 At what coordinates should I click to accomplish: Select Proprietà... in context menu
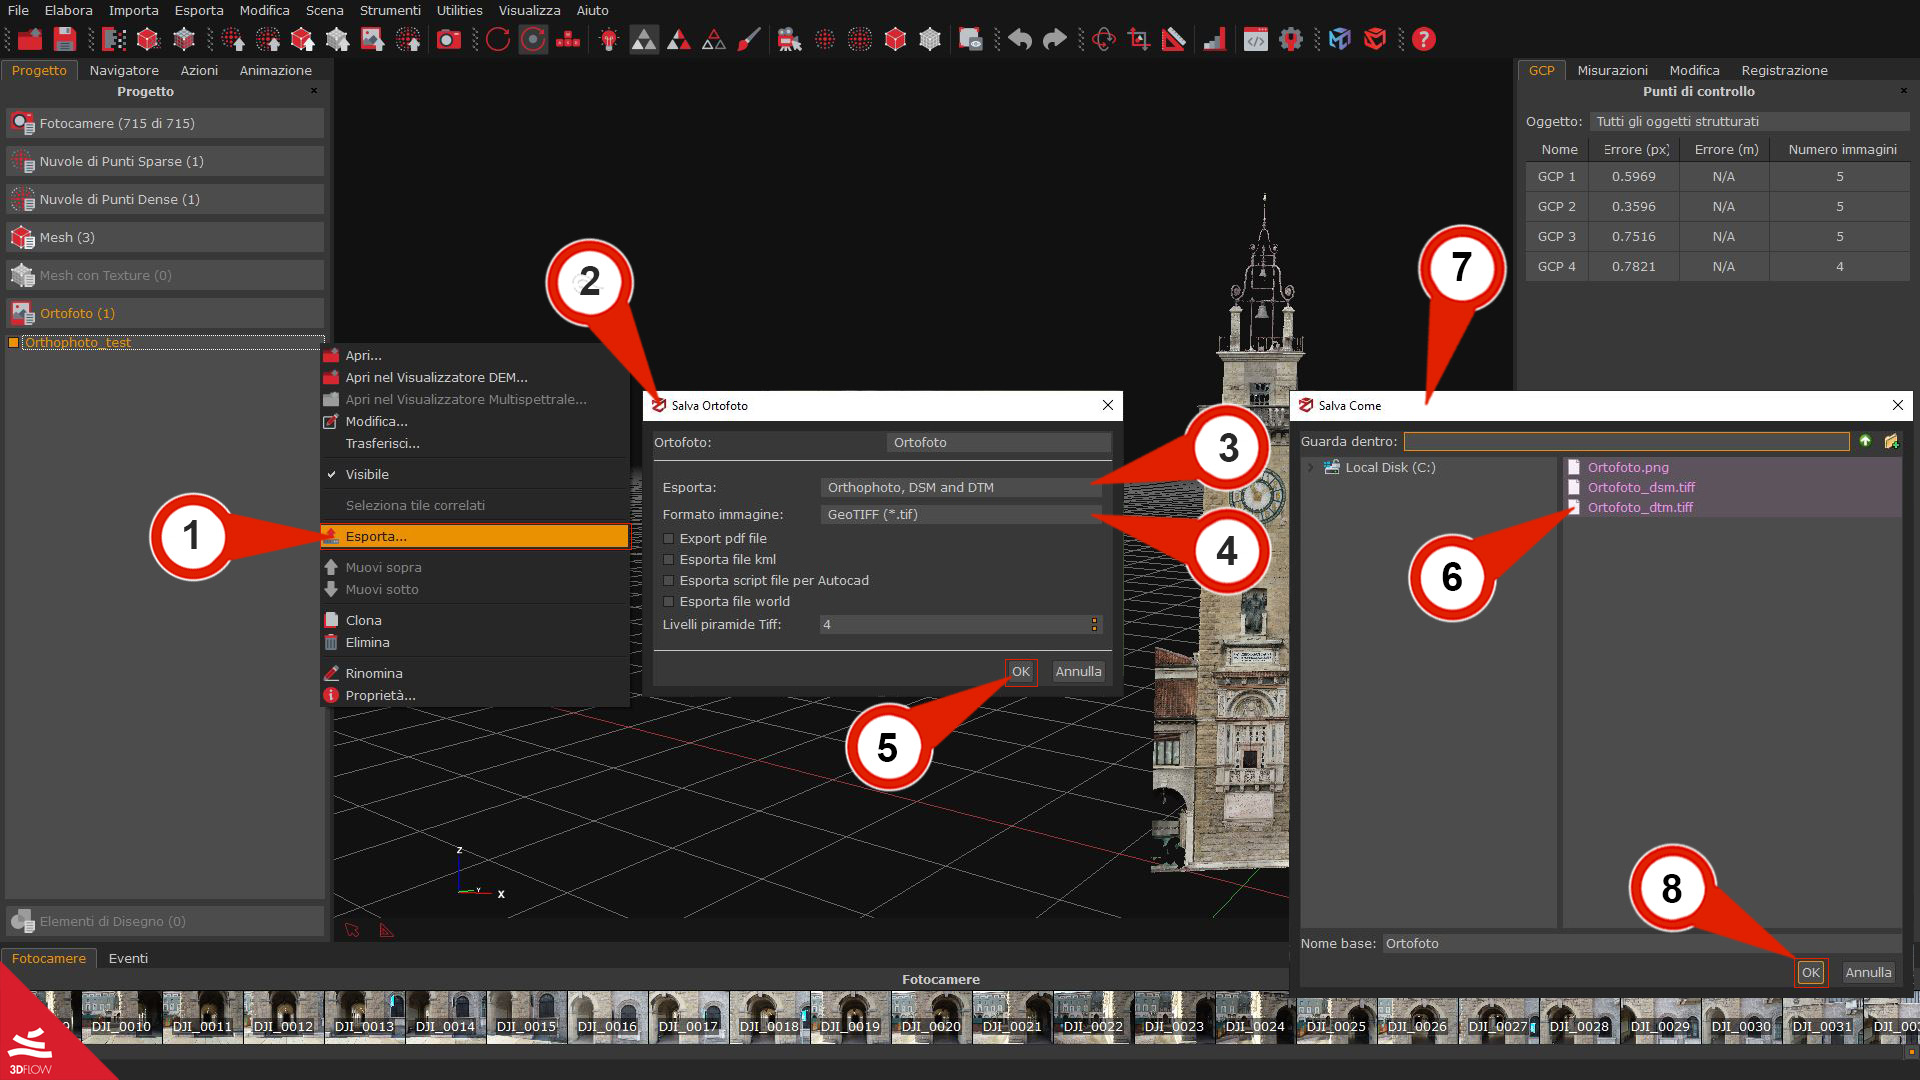click(x=474, y=695)
